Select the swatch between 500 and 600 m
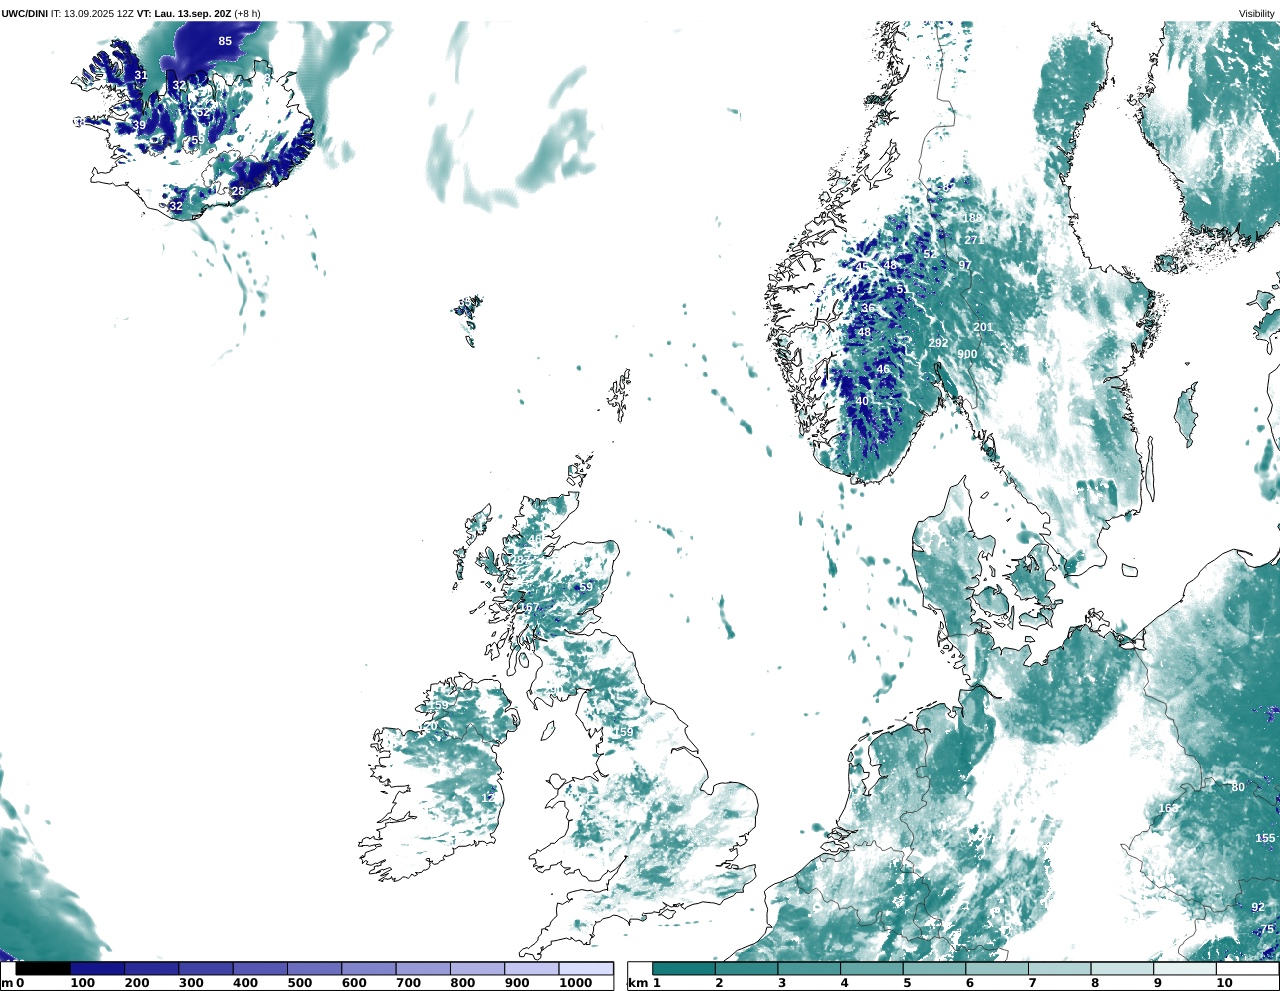The image size is (1280, 991). 314,969
